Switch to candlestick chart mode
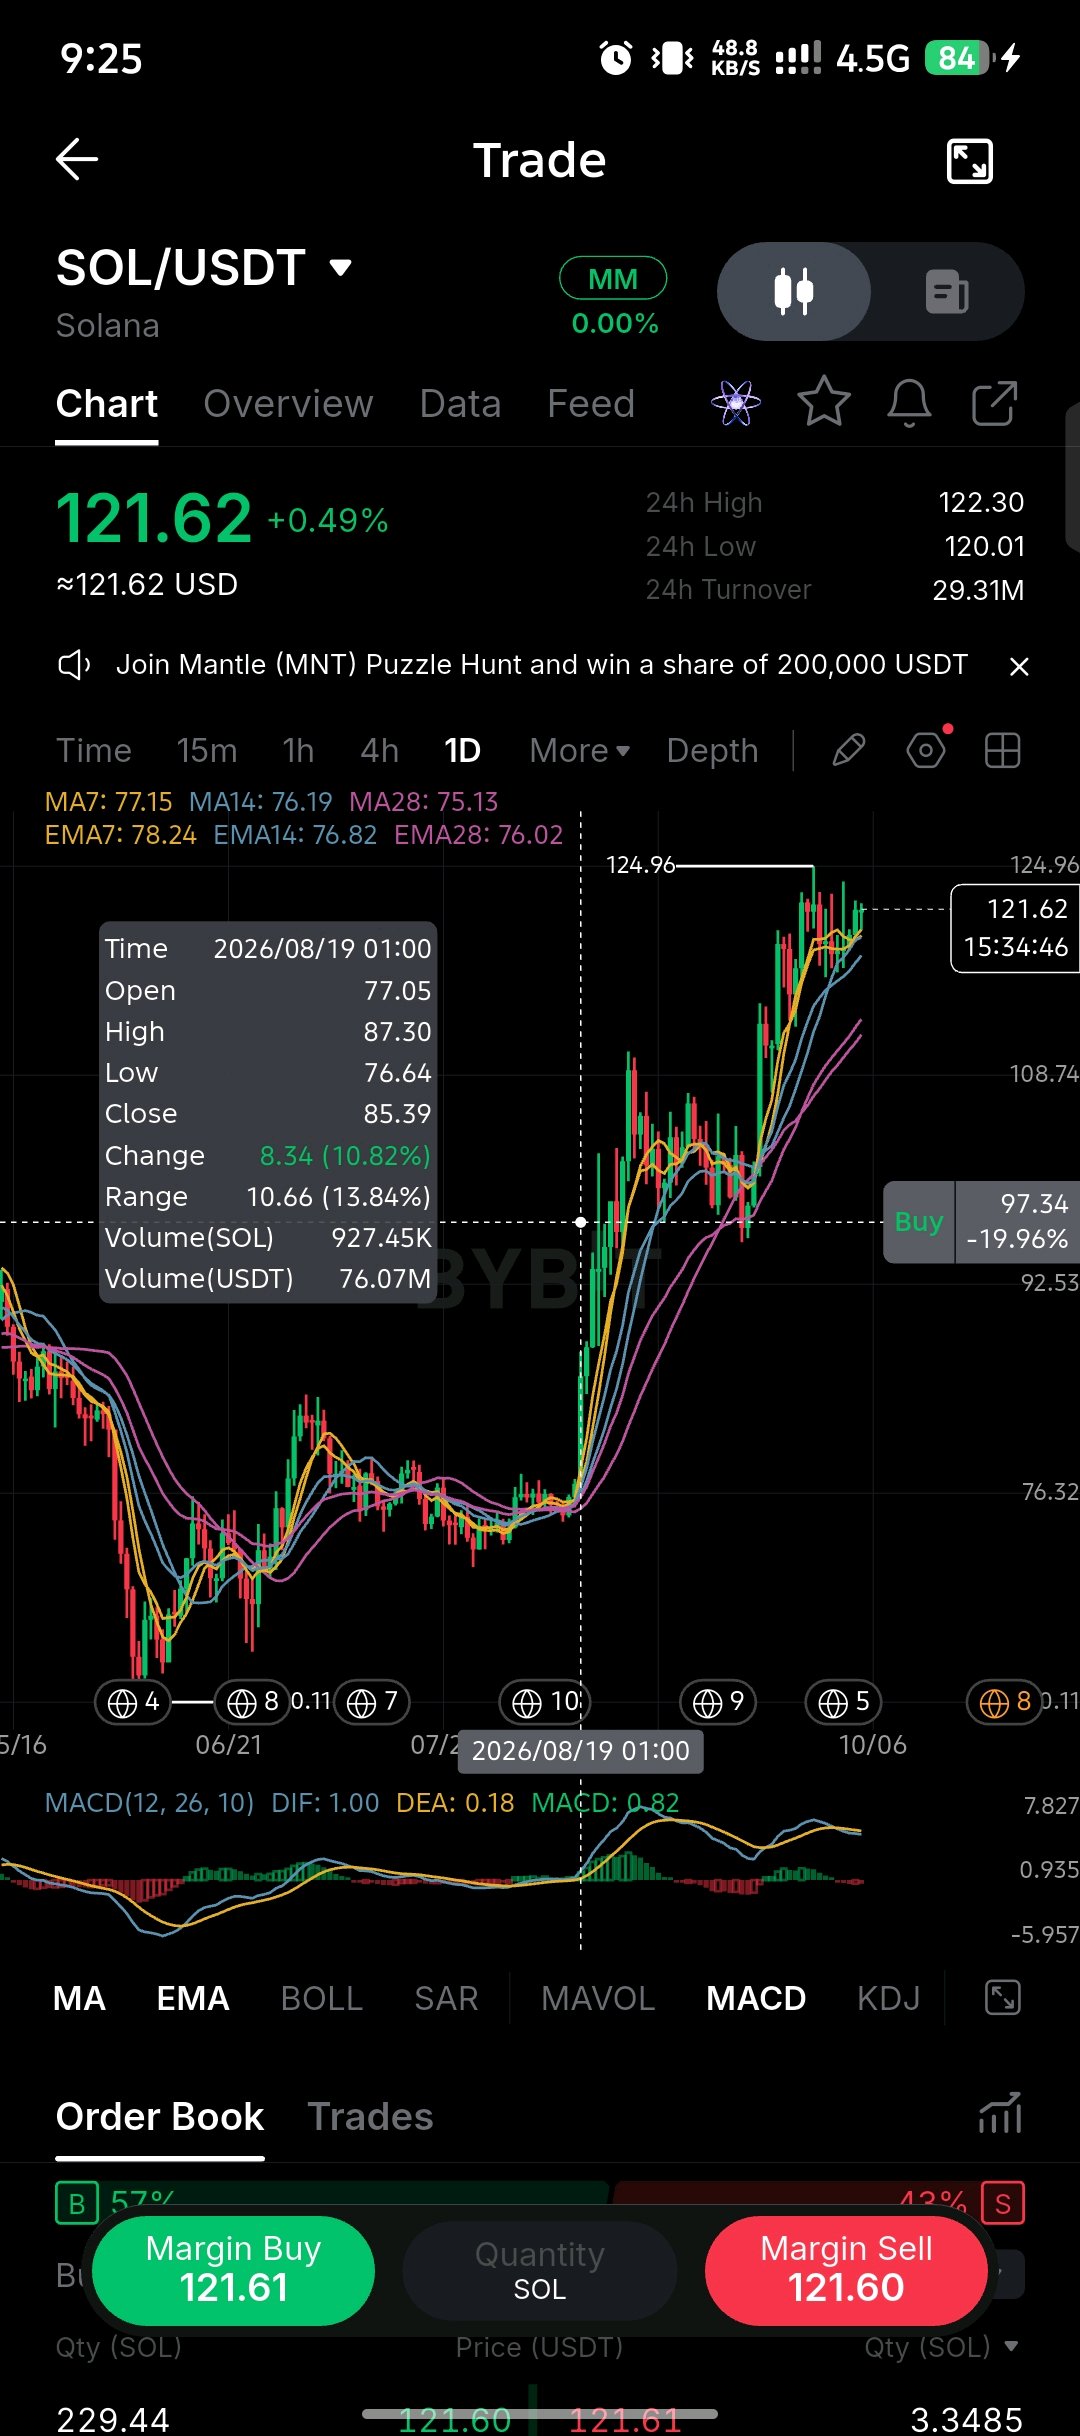 tap(794, 292)
